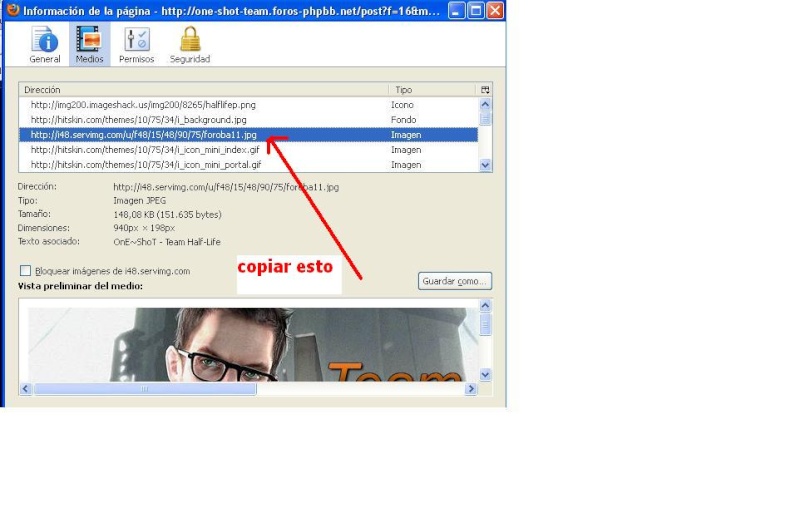Open the Permisos tab
The image size is (800, 518).
[136, 45]
